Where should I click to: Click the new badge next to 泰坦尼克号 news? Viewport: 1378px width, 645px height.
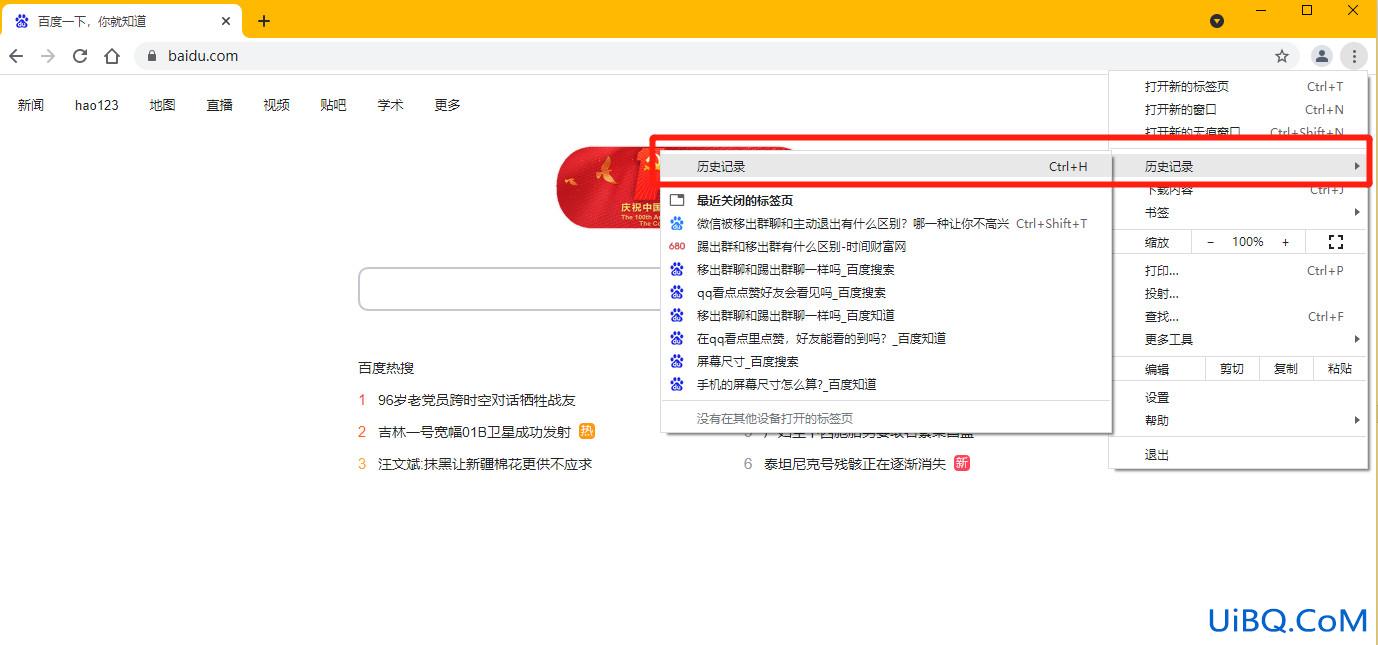962,463
